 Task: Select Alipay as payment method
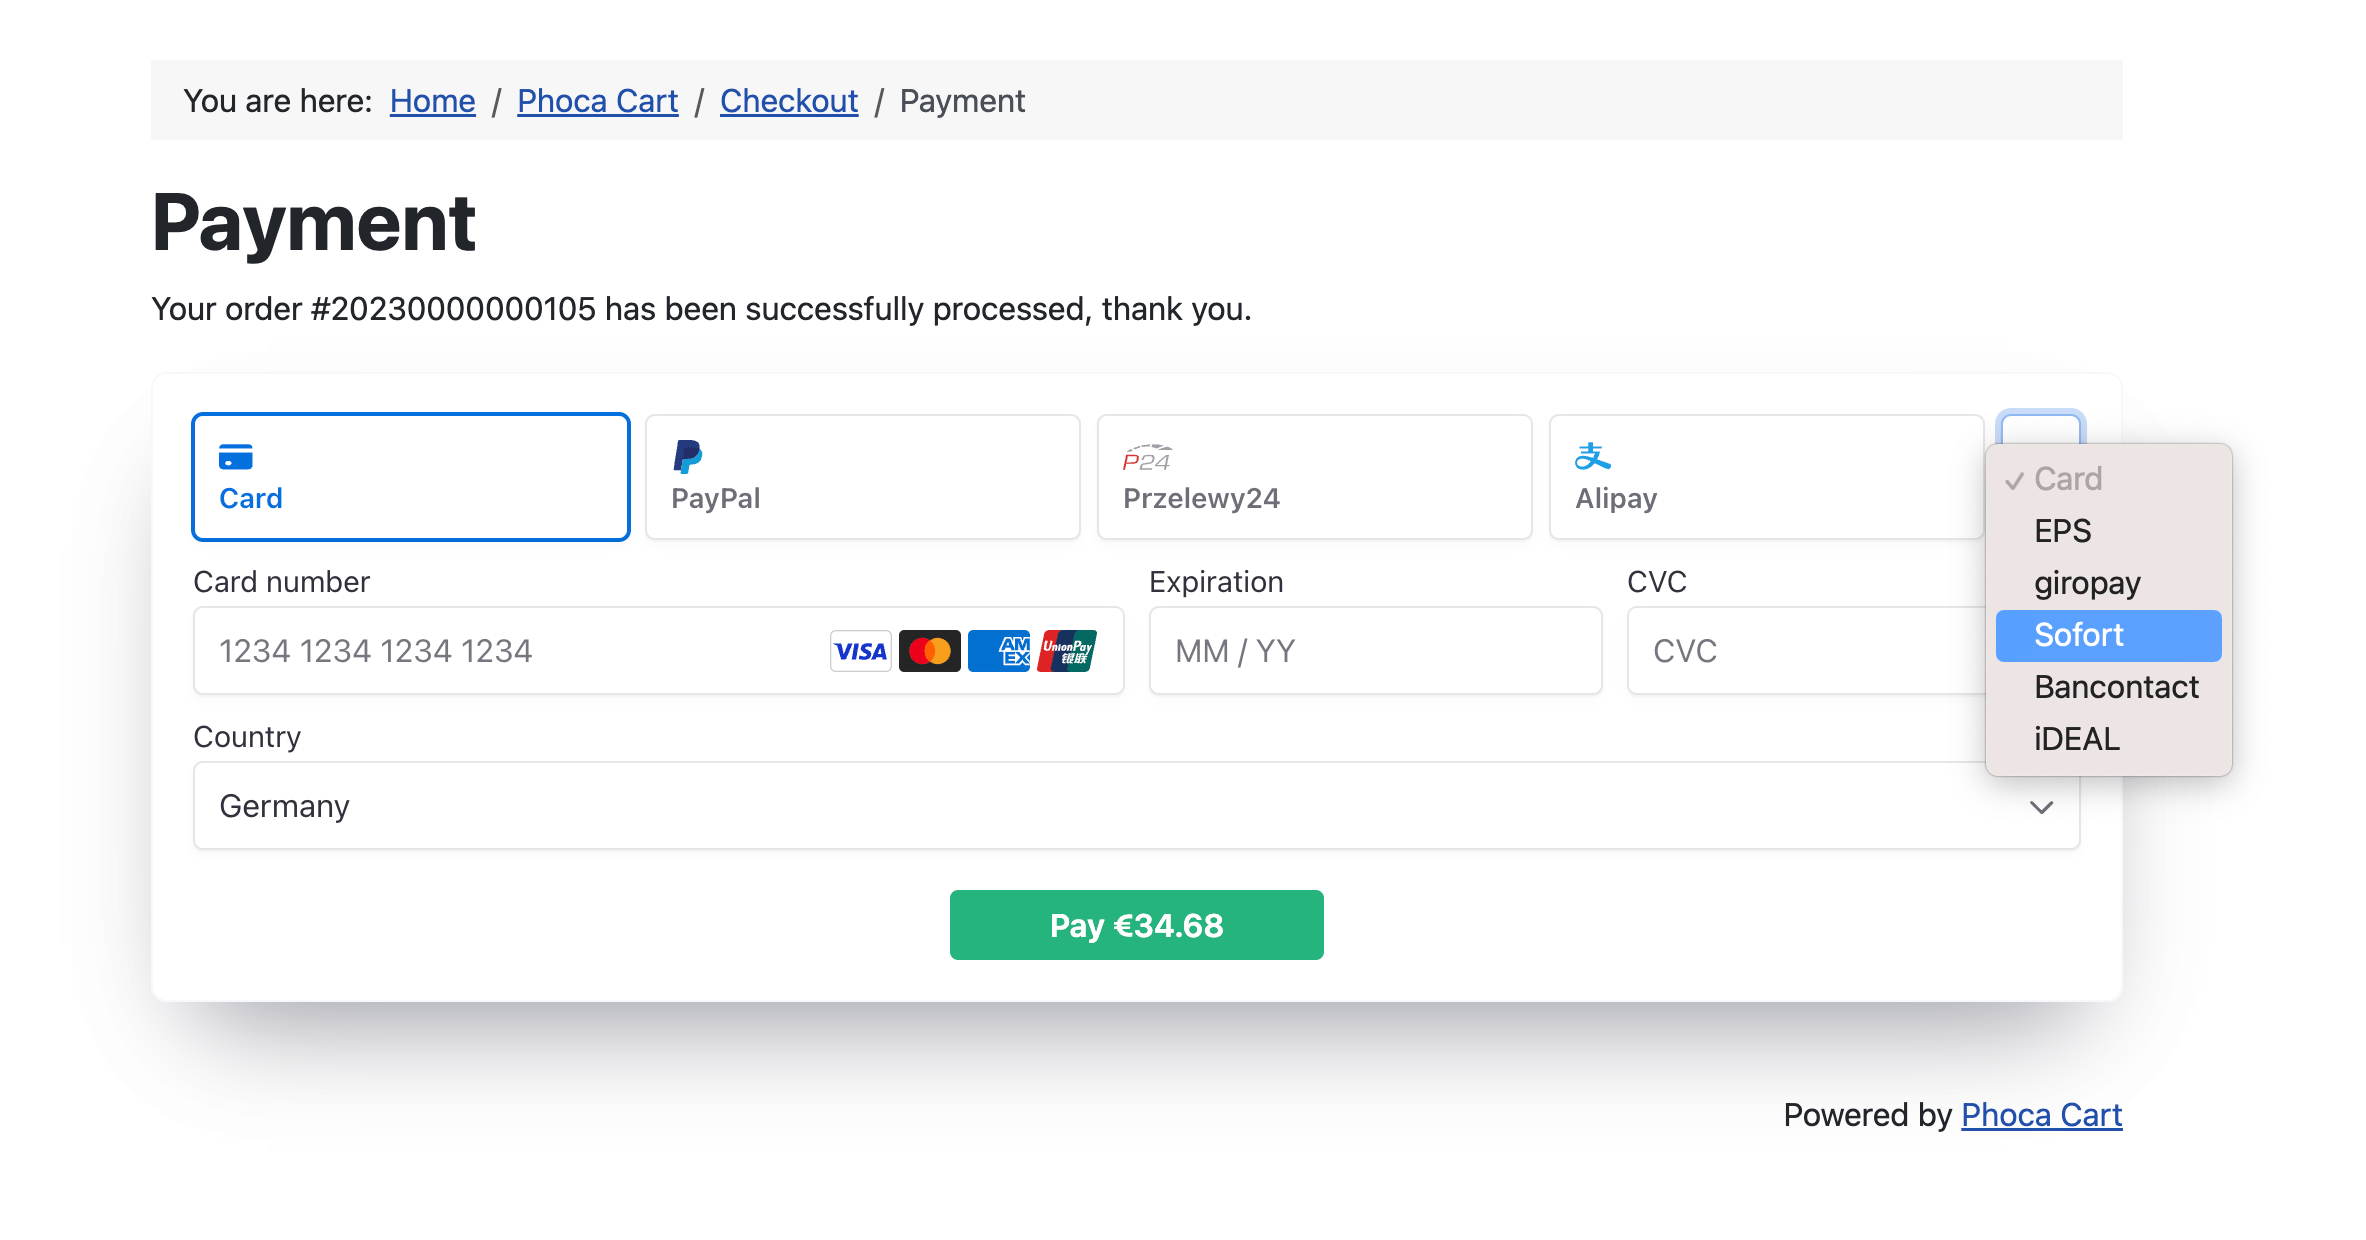click(x=1766, y=477)
